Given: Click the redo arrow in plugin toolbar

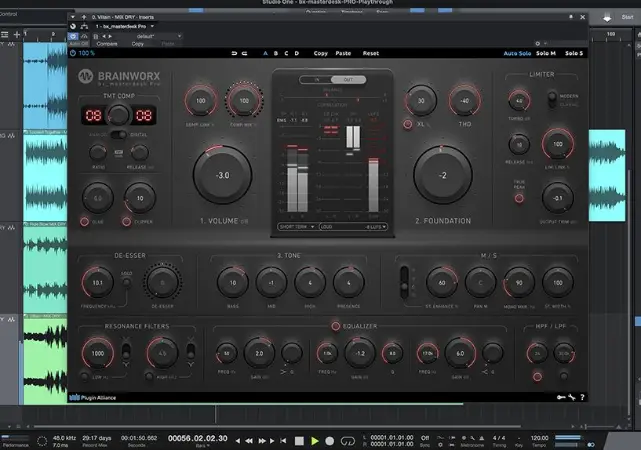Looking at the screenshot, I should click(245, 52).
